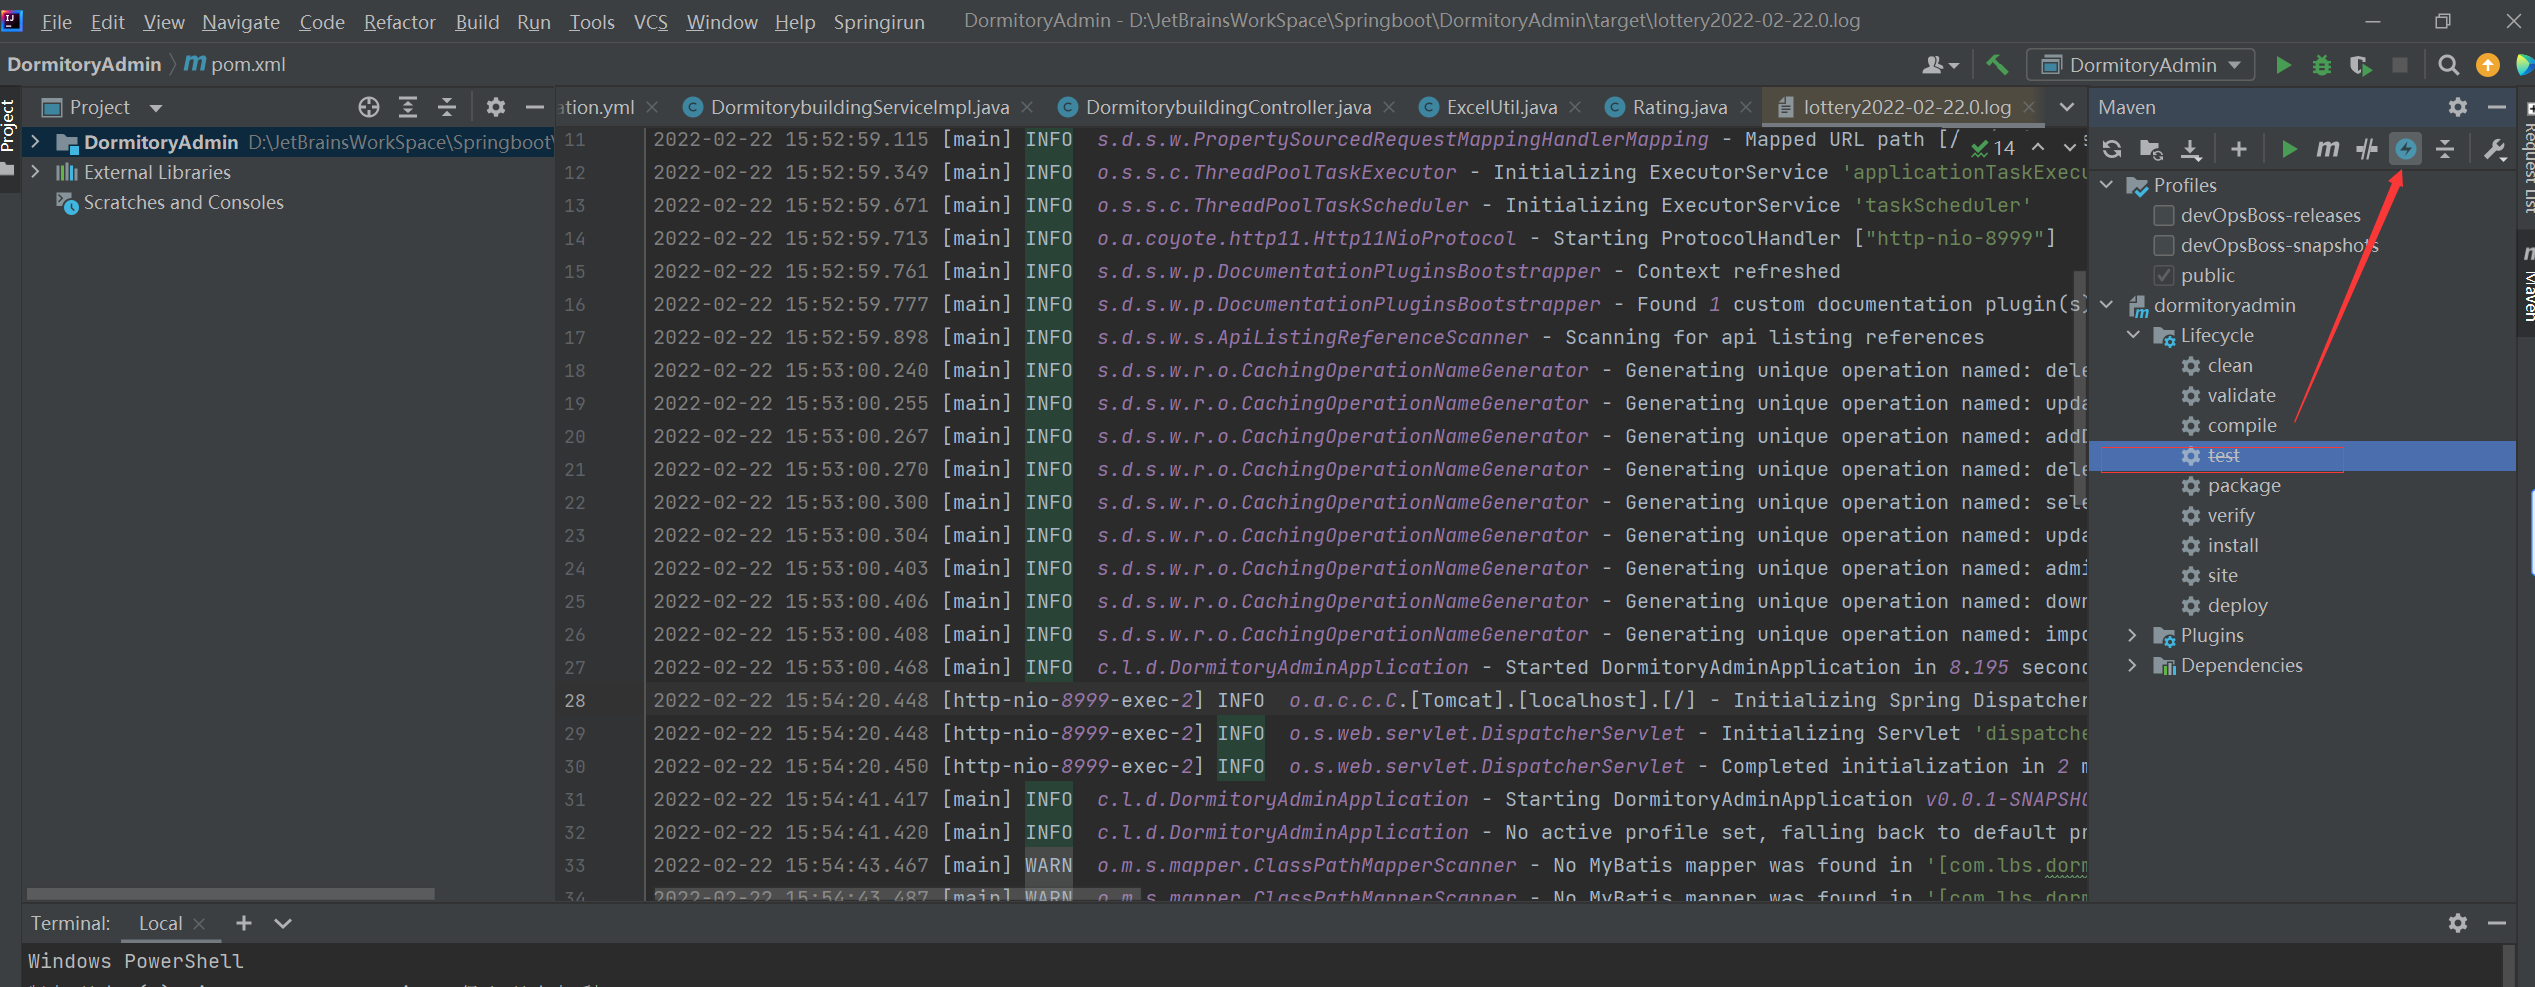This screenshot has width=2535, height=987.
Task: Stop the running process
Action: click(2400, 65)
